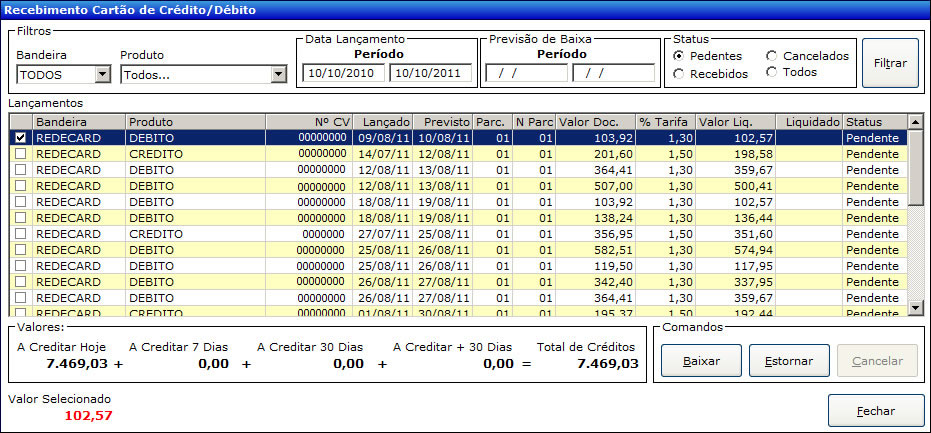931x433 pixels.
Task: Click the Status column header
Action: click(x=875, y=122)
